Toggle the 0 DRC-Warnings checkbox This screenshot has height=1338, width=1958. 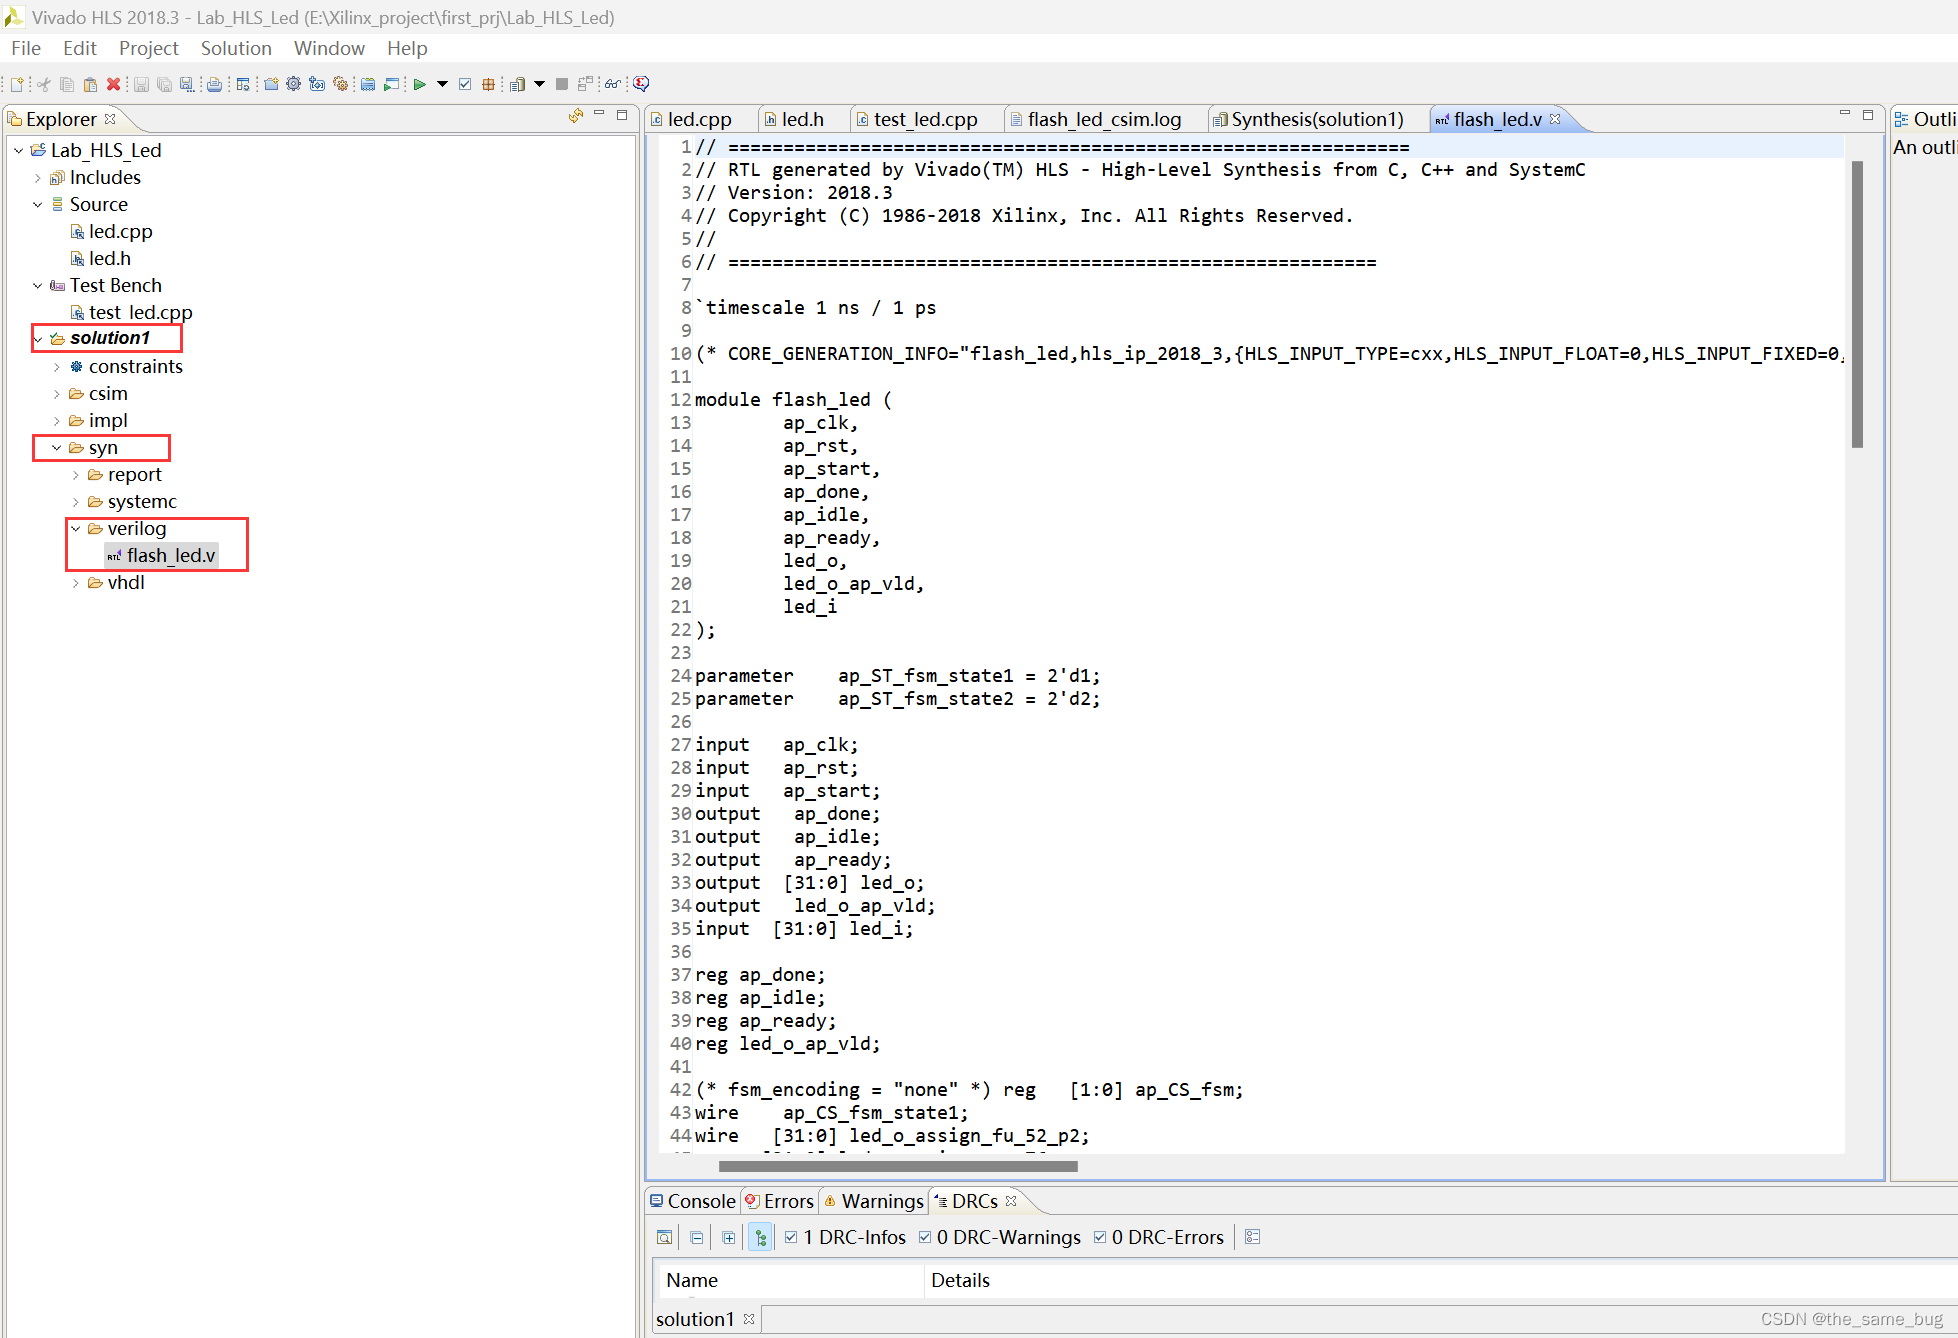tap(924, 1237)
